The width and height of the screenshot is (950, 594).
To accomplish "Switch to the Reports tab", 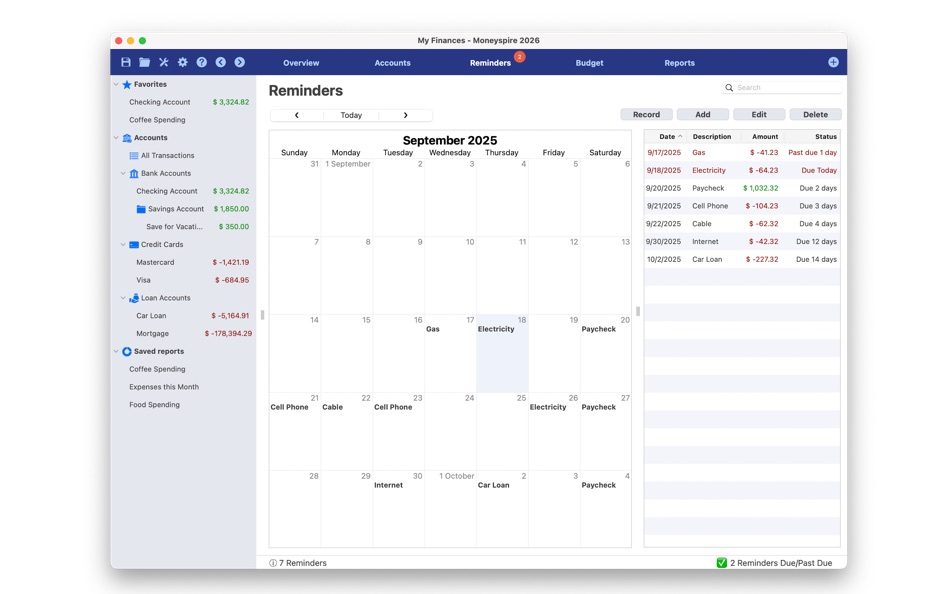I will pyautogui.click(x=679, y=63).
